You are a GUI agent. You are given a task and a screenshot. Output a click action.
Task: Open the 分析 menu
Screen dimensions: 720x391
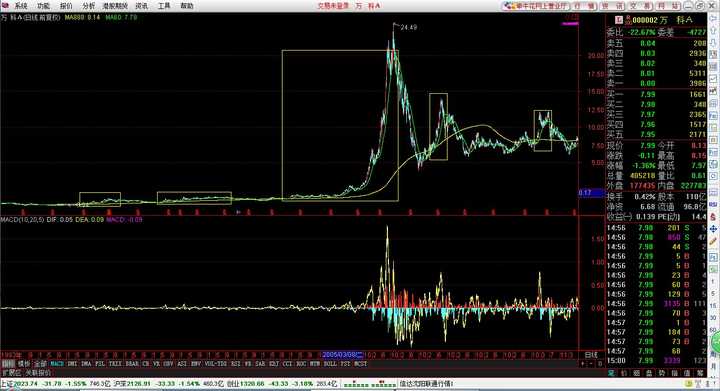89,6
